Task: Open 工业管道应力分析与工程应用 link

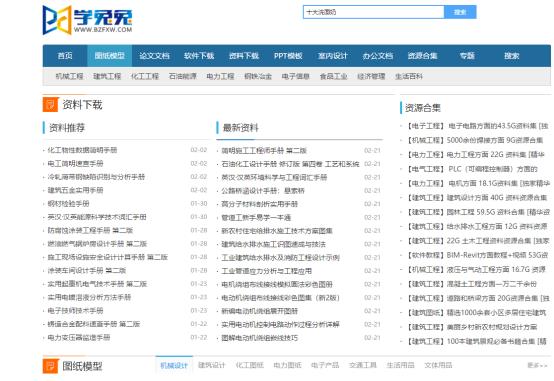Action: (x=266, y=271)
